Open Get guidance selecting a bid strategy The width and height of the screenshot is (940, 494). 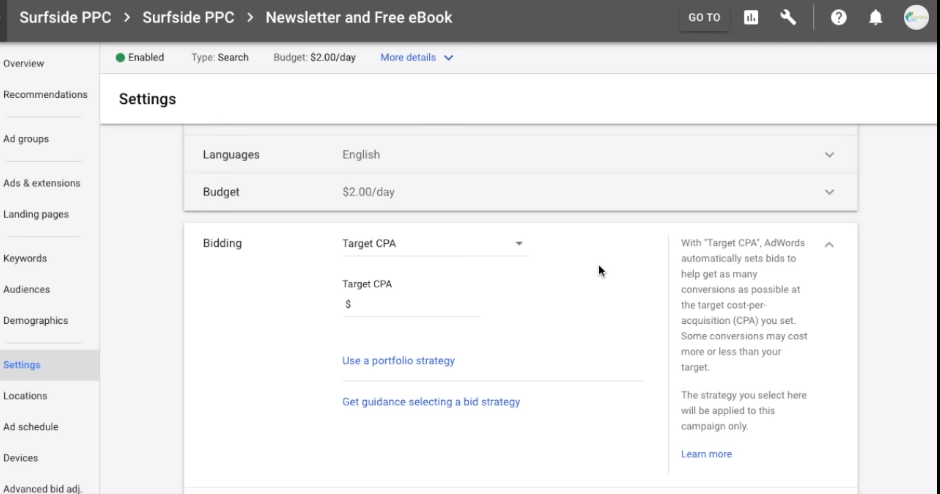(431, 402)
